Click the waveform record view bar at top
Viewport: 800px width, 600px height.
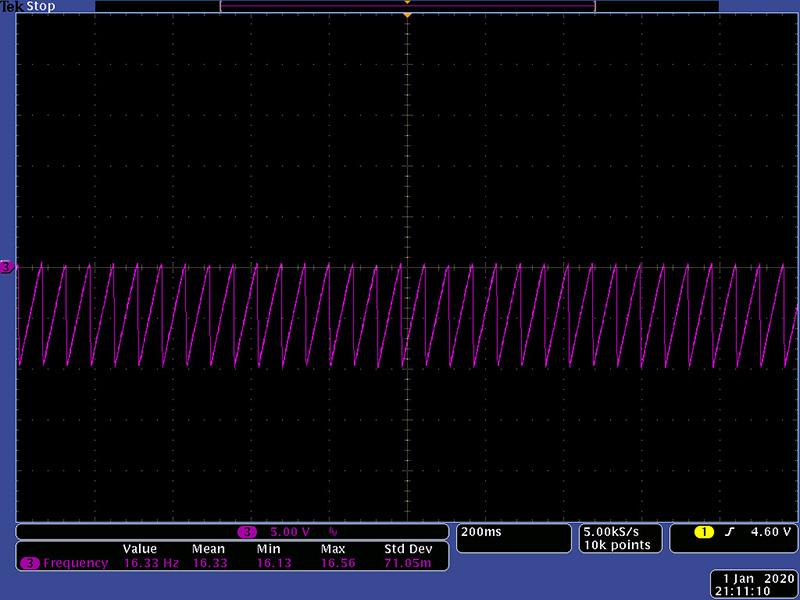coord(407,6)
